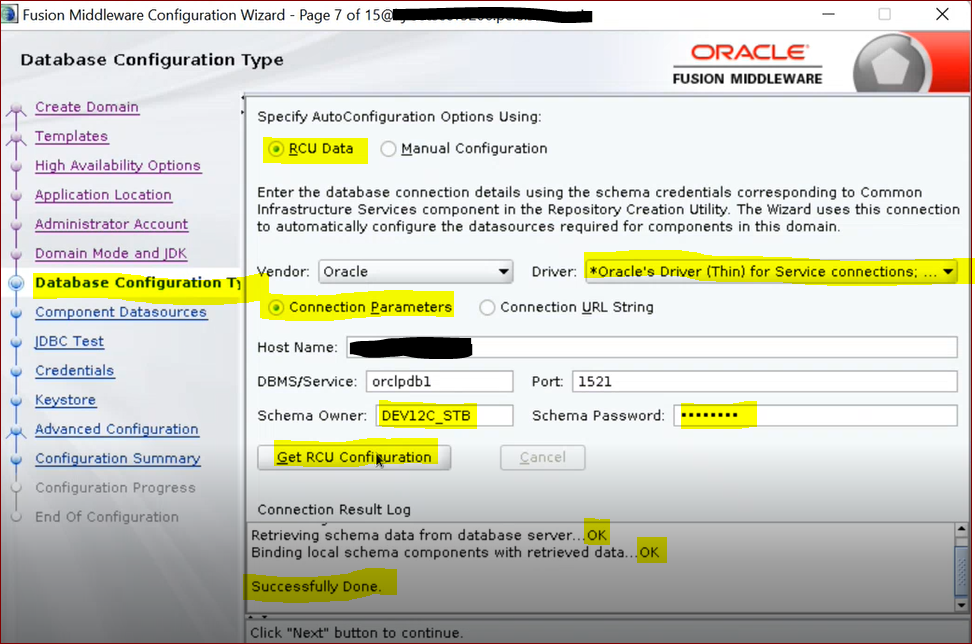Go to Component Datasources step
The image size is (976, 644).
(x=121, y=312)
